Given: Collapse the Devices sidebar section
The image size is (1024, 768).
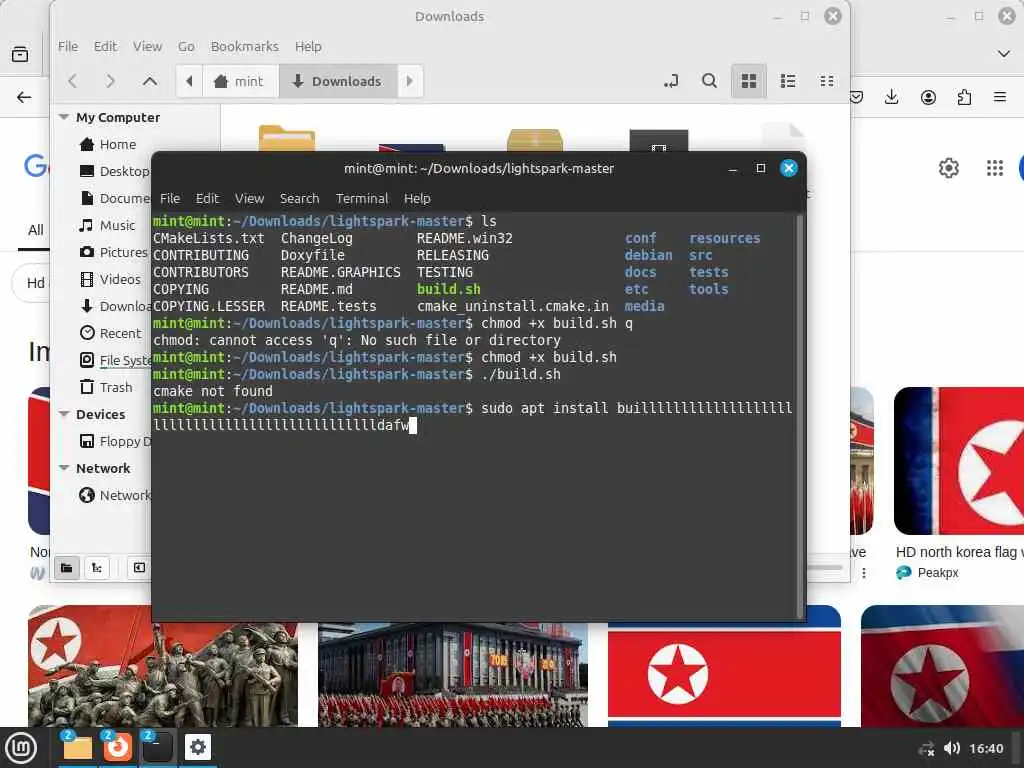Looking at the screenshot, I should [64, 414].
